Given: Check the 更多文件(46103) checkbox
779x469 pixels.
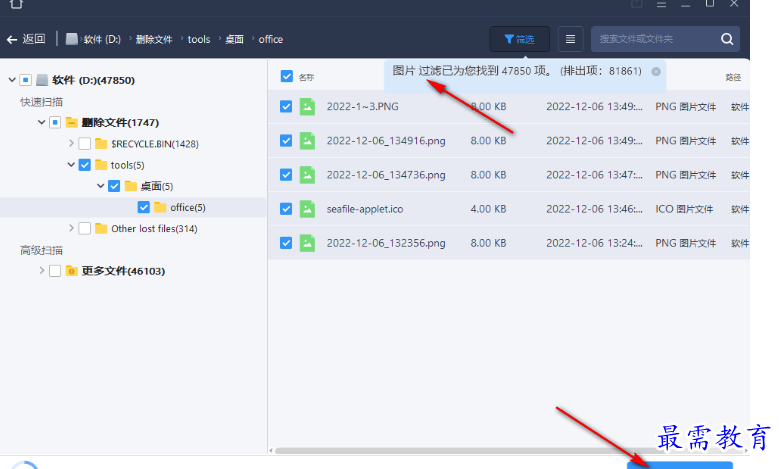Looking at the screenshot, I should pyautogui.click(x=55, y=271).
